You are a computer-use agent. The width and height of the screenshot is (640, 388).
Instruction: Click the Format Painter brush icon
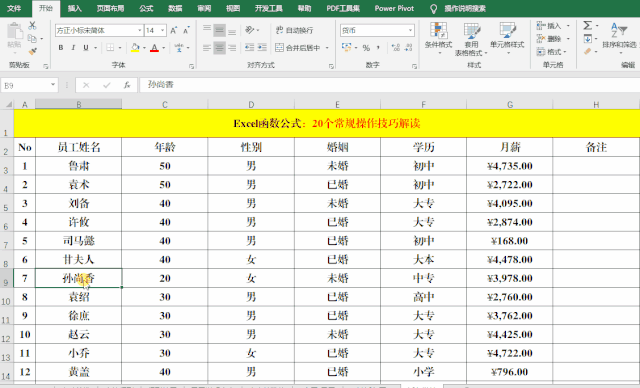click(32, 51)
